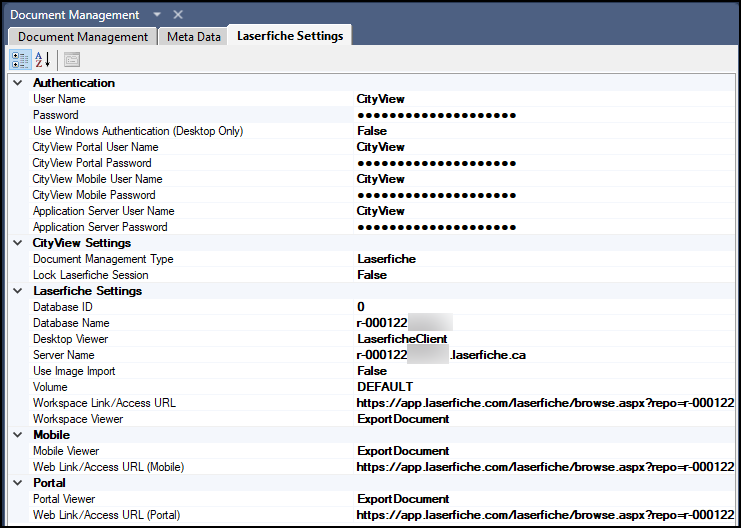Edit Application Server User Name value
The height and width of the screenshot is (528, 741).
[x=543, y=211]
